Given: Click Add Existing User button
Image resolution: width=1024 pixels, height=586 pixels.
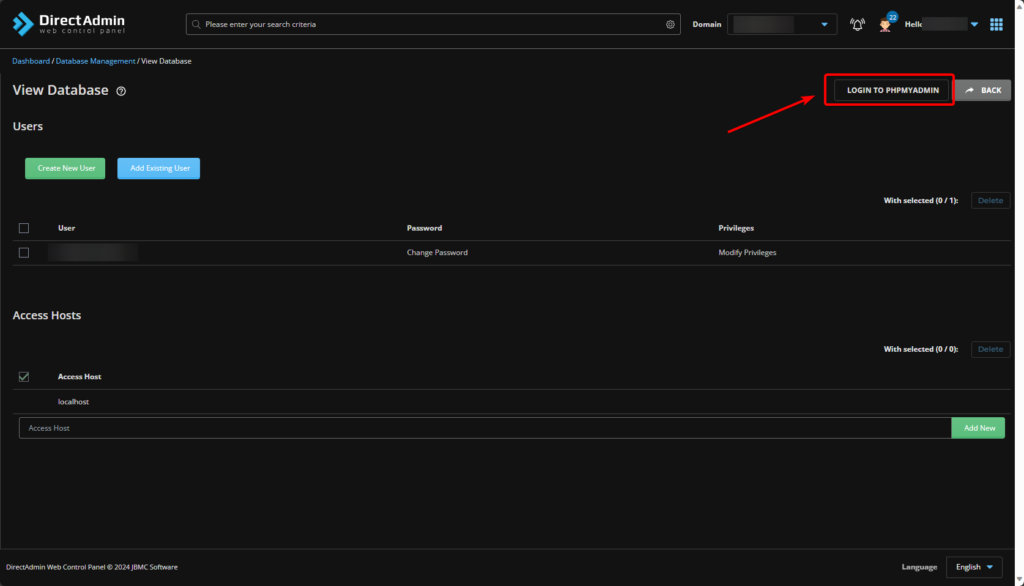Looking at the screenshot, I should point(159,168).
